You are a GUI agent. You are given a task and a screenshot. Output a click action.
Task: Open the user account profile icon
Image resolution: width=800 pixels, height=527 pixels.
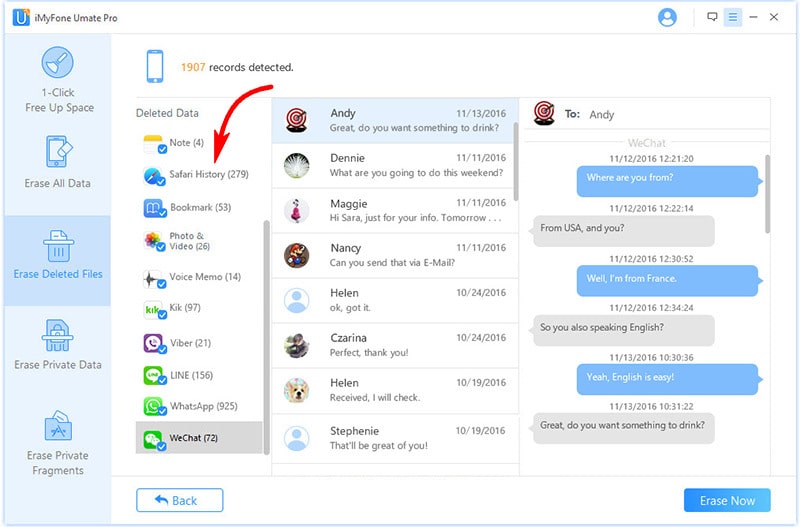667,18
